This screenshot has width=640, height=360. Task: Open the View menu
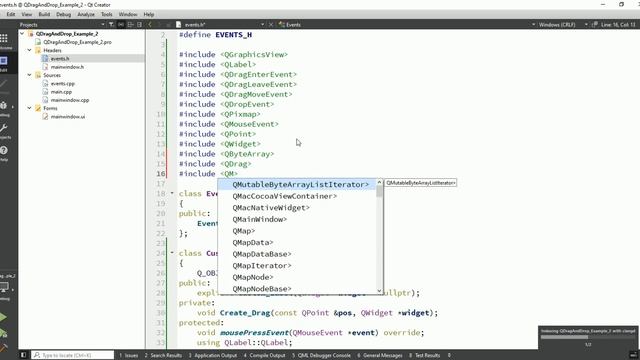point(27,14)
